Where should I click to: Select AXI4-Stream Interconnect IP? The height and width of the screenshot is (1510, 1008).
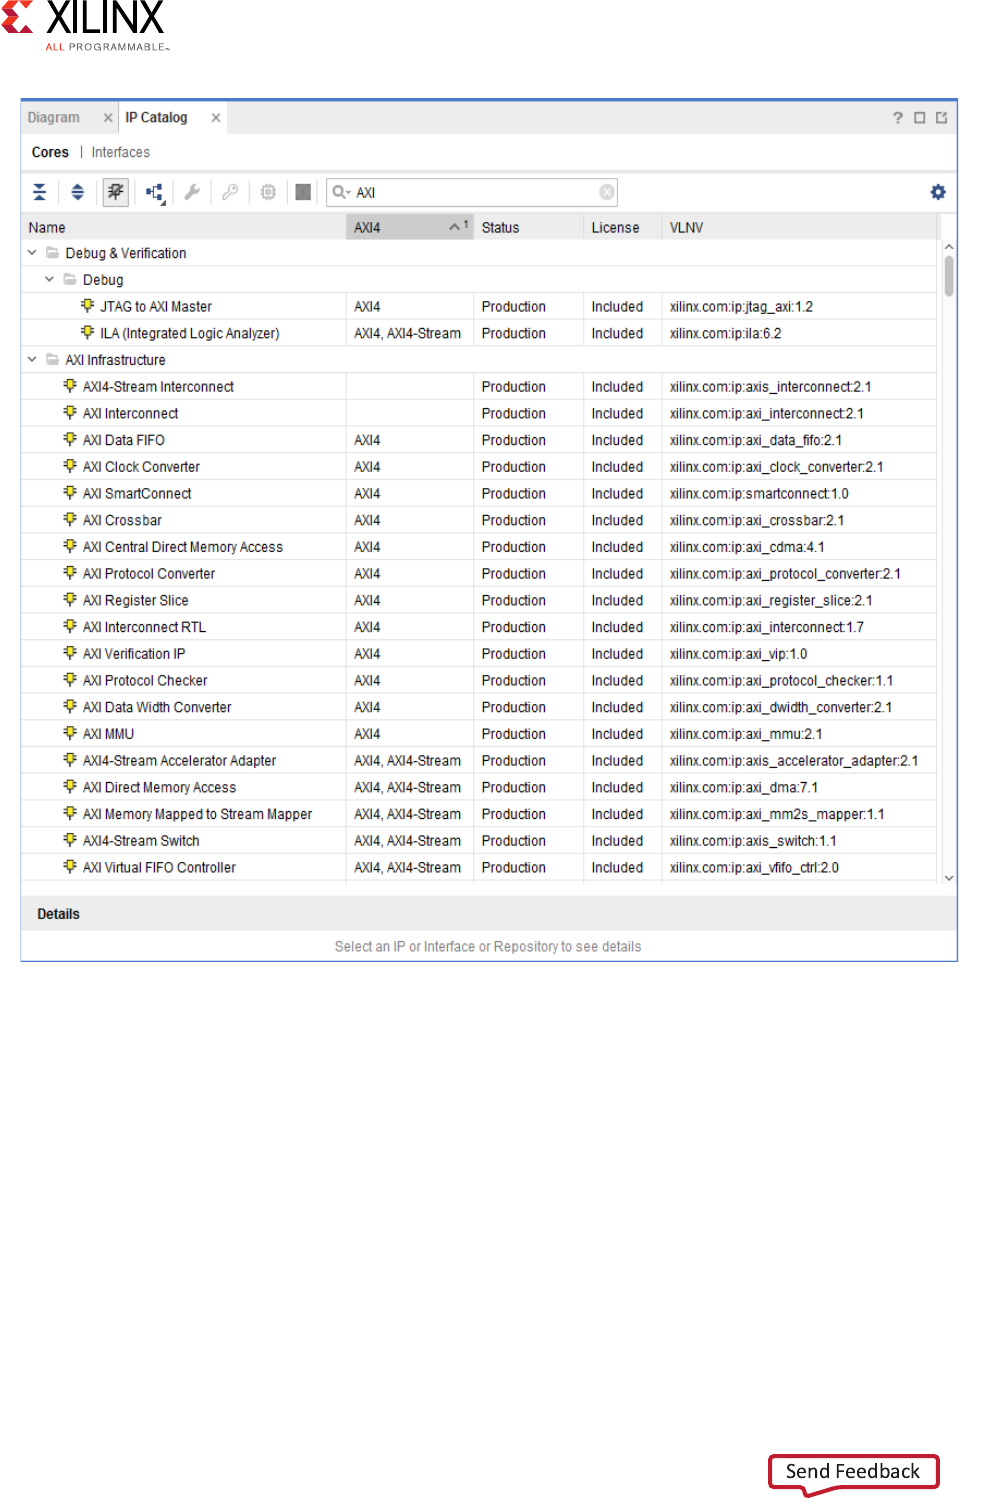(158, 387)
